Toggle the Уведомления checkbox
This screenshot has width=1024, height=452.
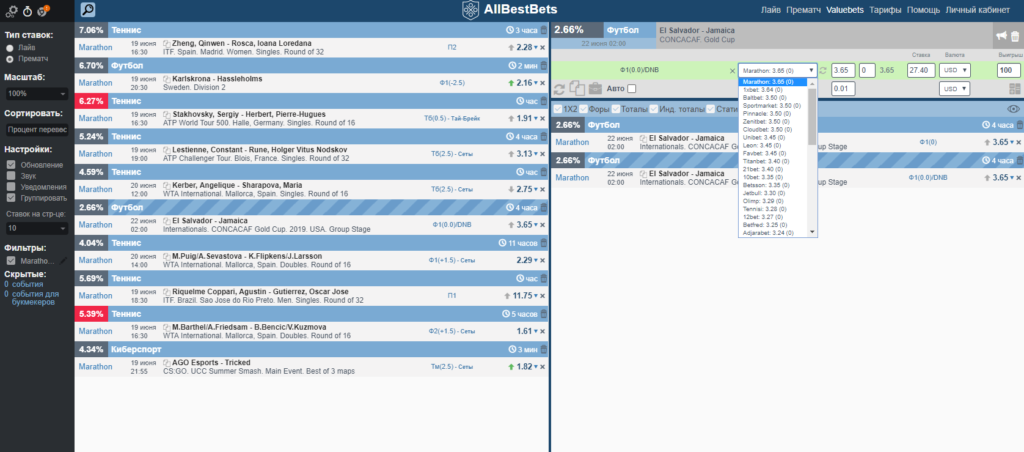tap(10, 187)
